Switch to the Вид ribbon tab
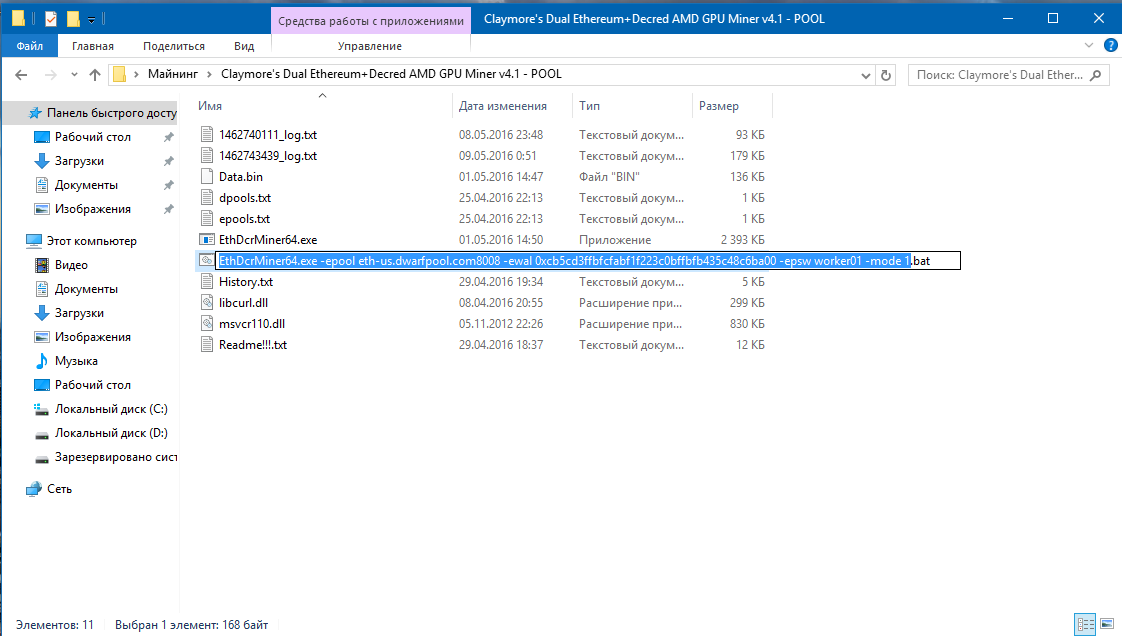 click(x=244, y=46)
